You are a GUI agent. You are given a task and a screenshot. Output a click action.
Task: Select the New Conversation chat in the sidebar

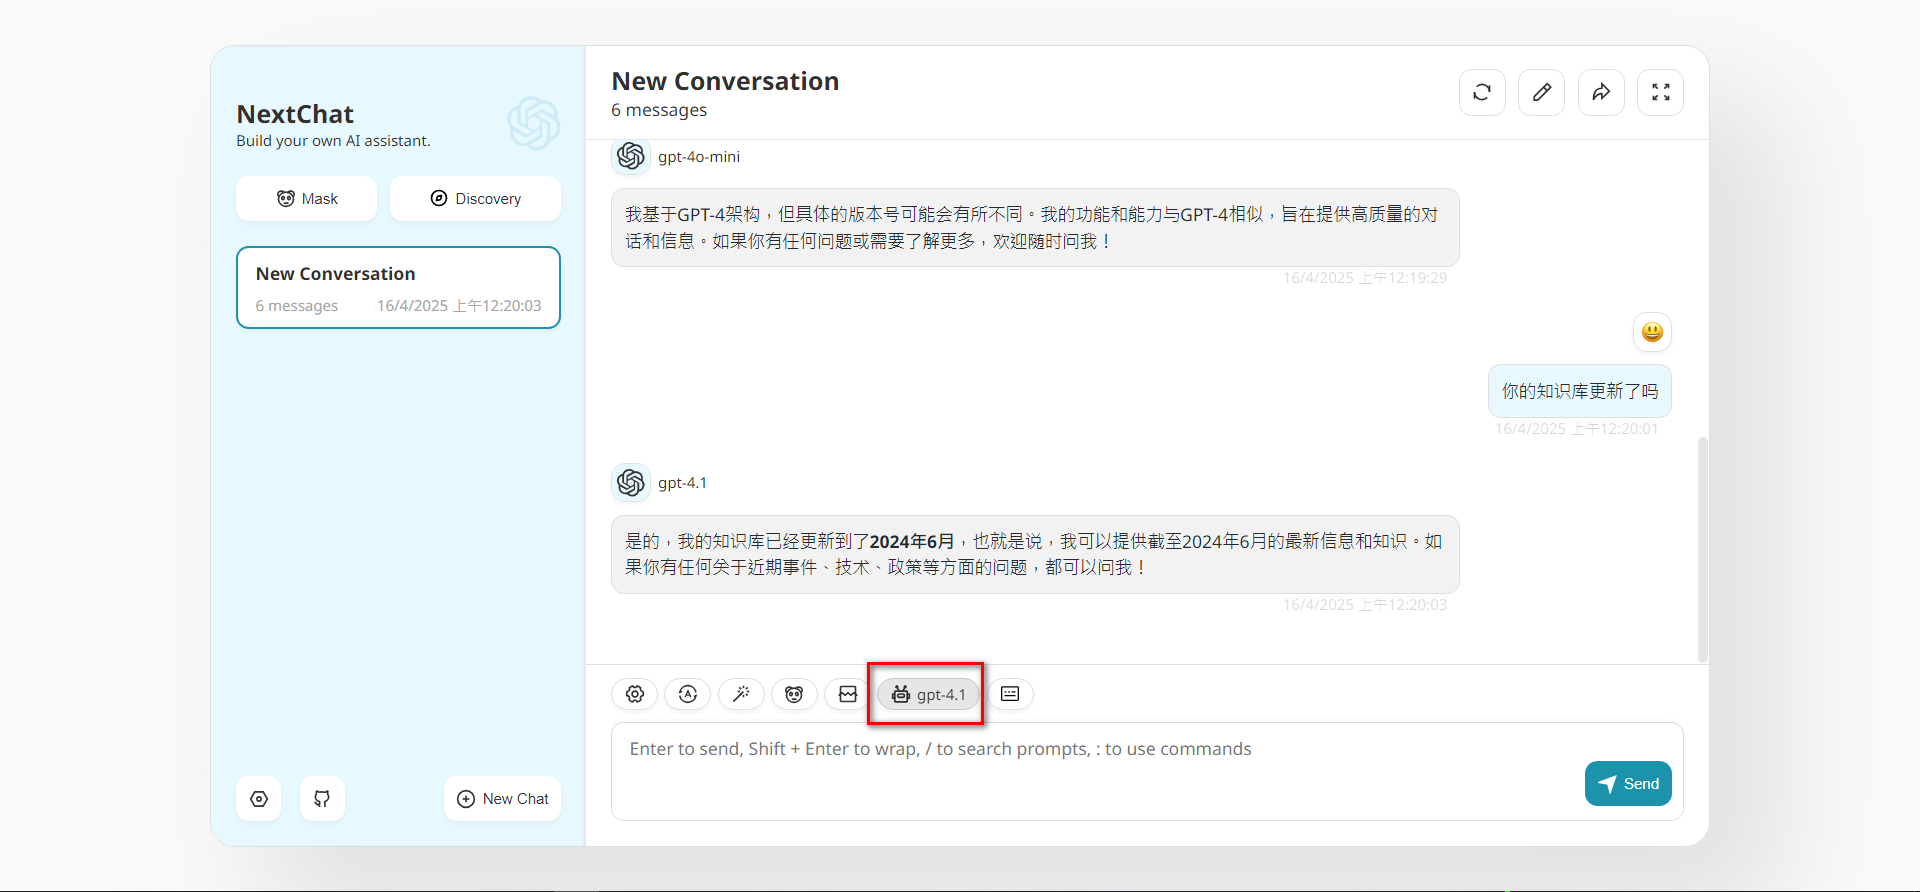tap(398, 287)
